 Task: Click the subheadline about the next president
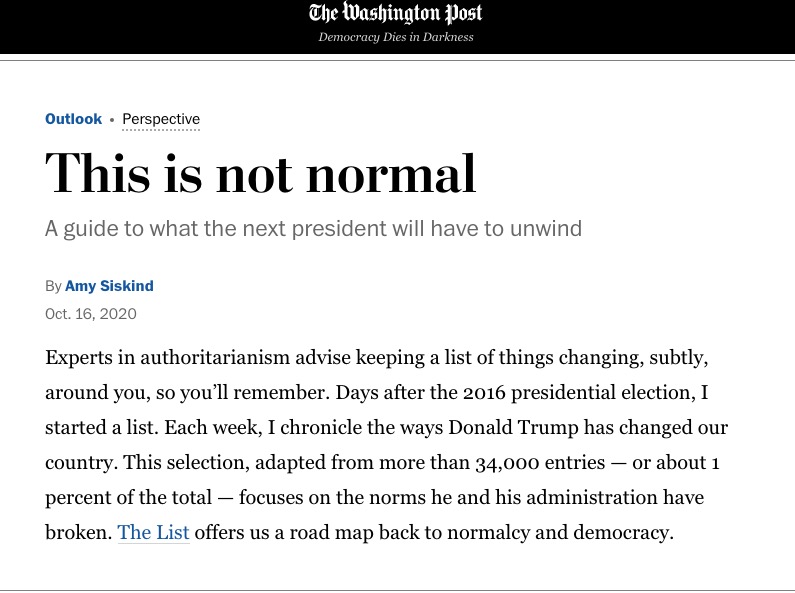click(313, 228)
